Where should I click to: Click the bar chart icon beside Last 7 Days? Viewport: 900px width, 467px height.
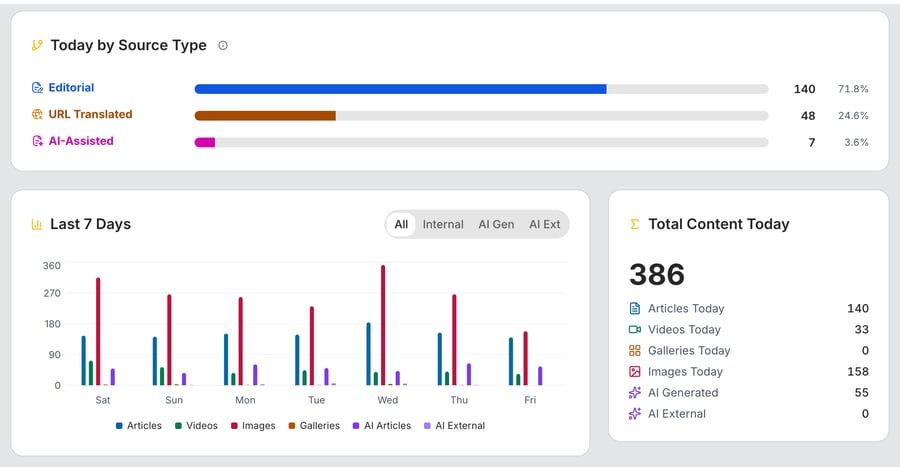[37, 224]
